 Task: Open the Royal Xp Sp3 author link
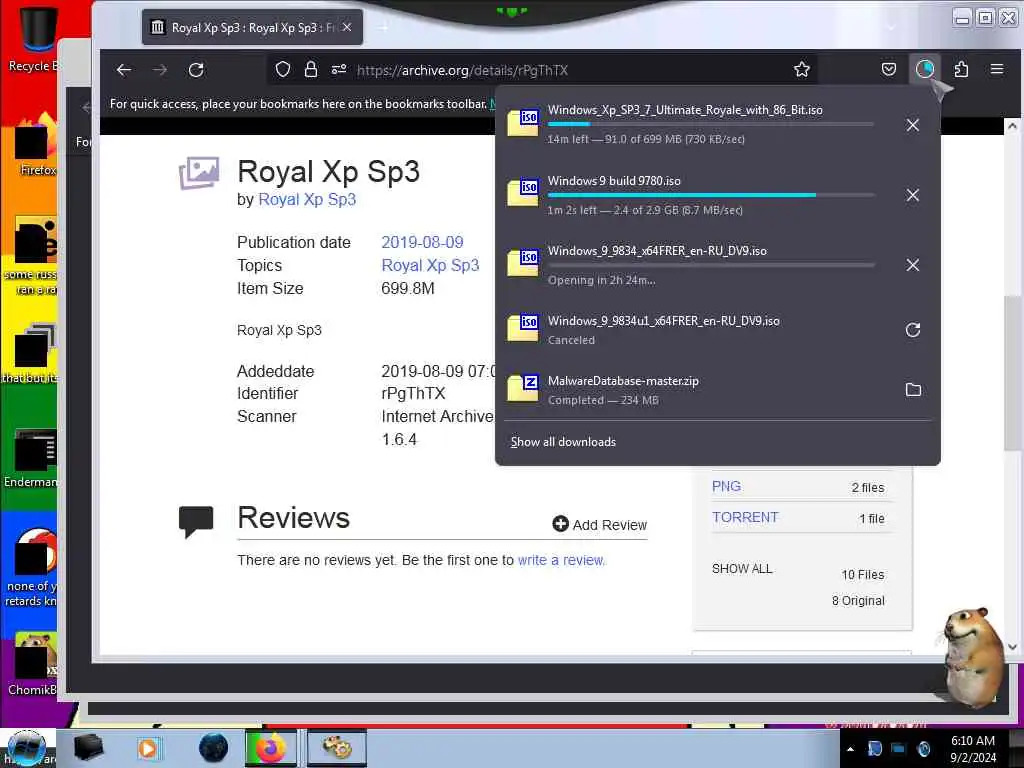tap(307, 199)
